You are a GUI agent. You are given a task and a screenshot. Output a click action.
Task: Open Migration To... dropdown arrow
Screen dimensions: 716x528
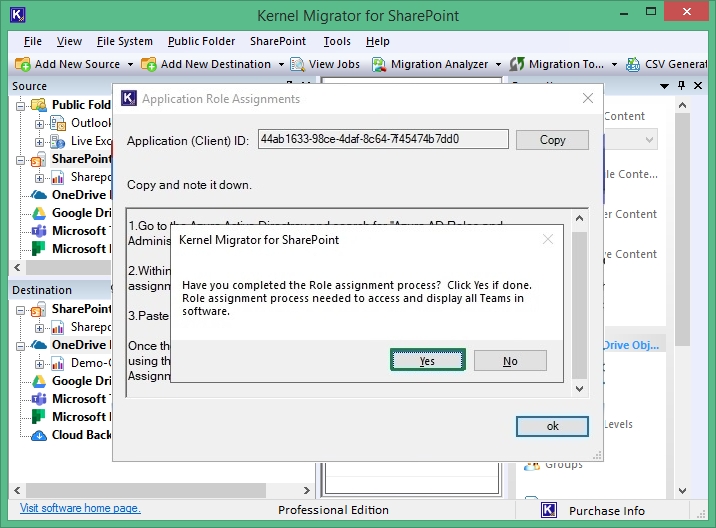(x=615, y=65)
